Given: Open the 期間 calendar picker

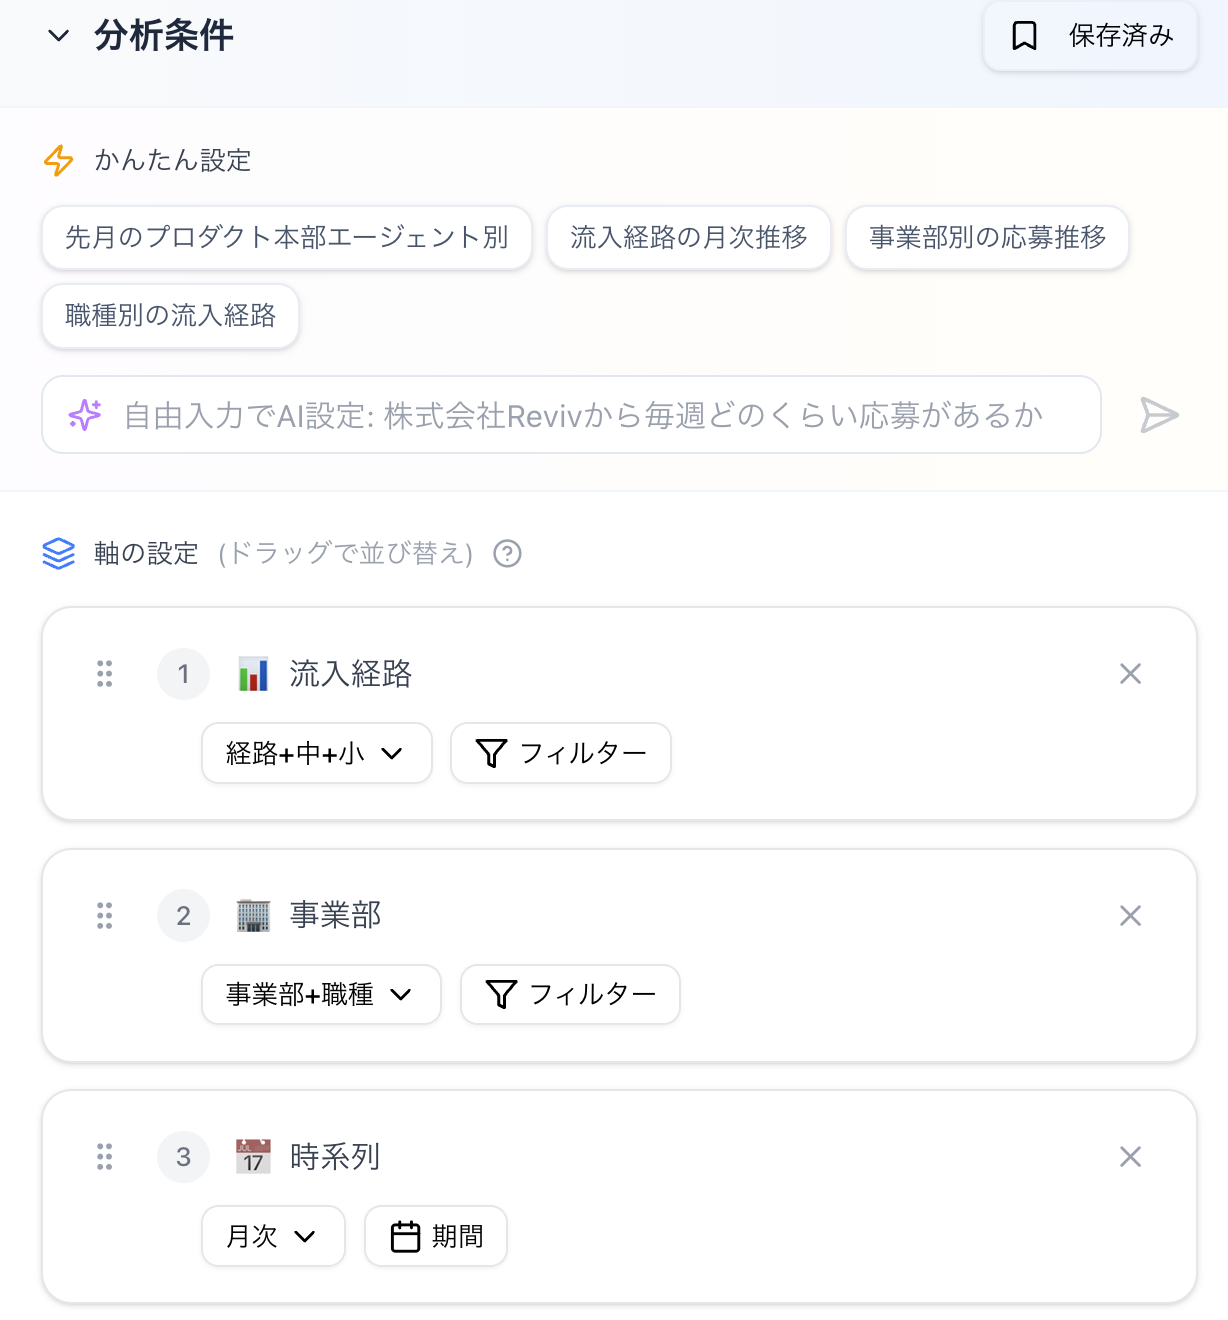Looking at the screenshot, I should click(435, 1236).
